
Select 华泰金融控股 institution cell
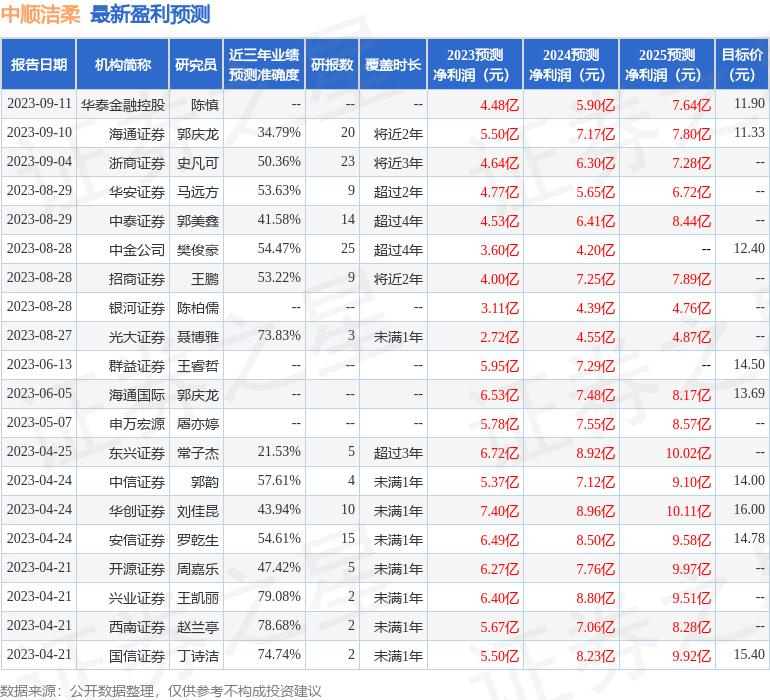pyautogui.click(x=123, y=105)
